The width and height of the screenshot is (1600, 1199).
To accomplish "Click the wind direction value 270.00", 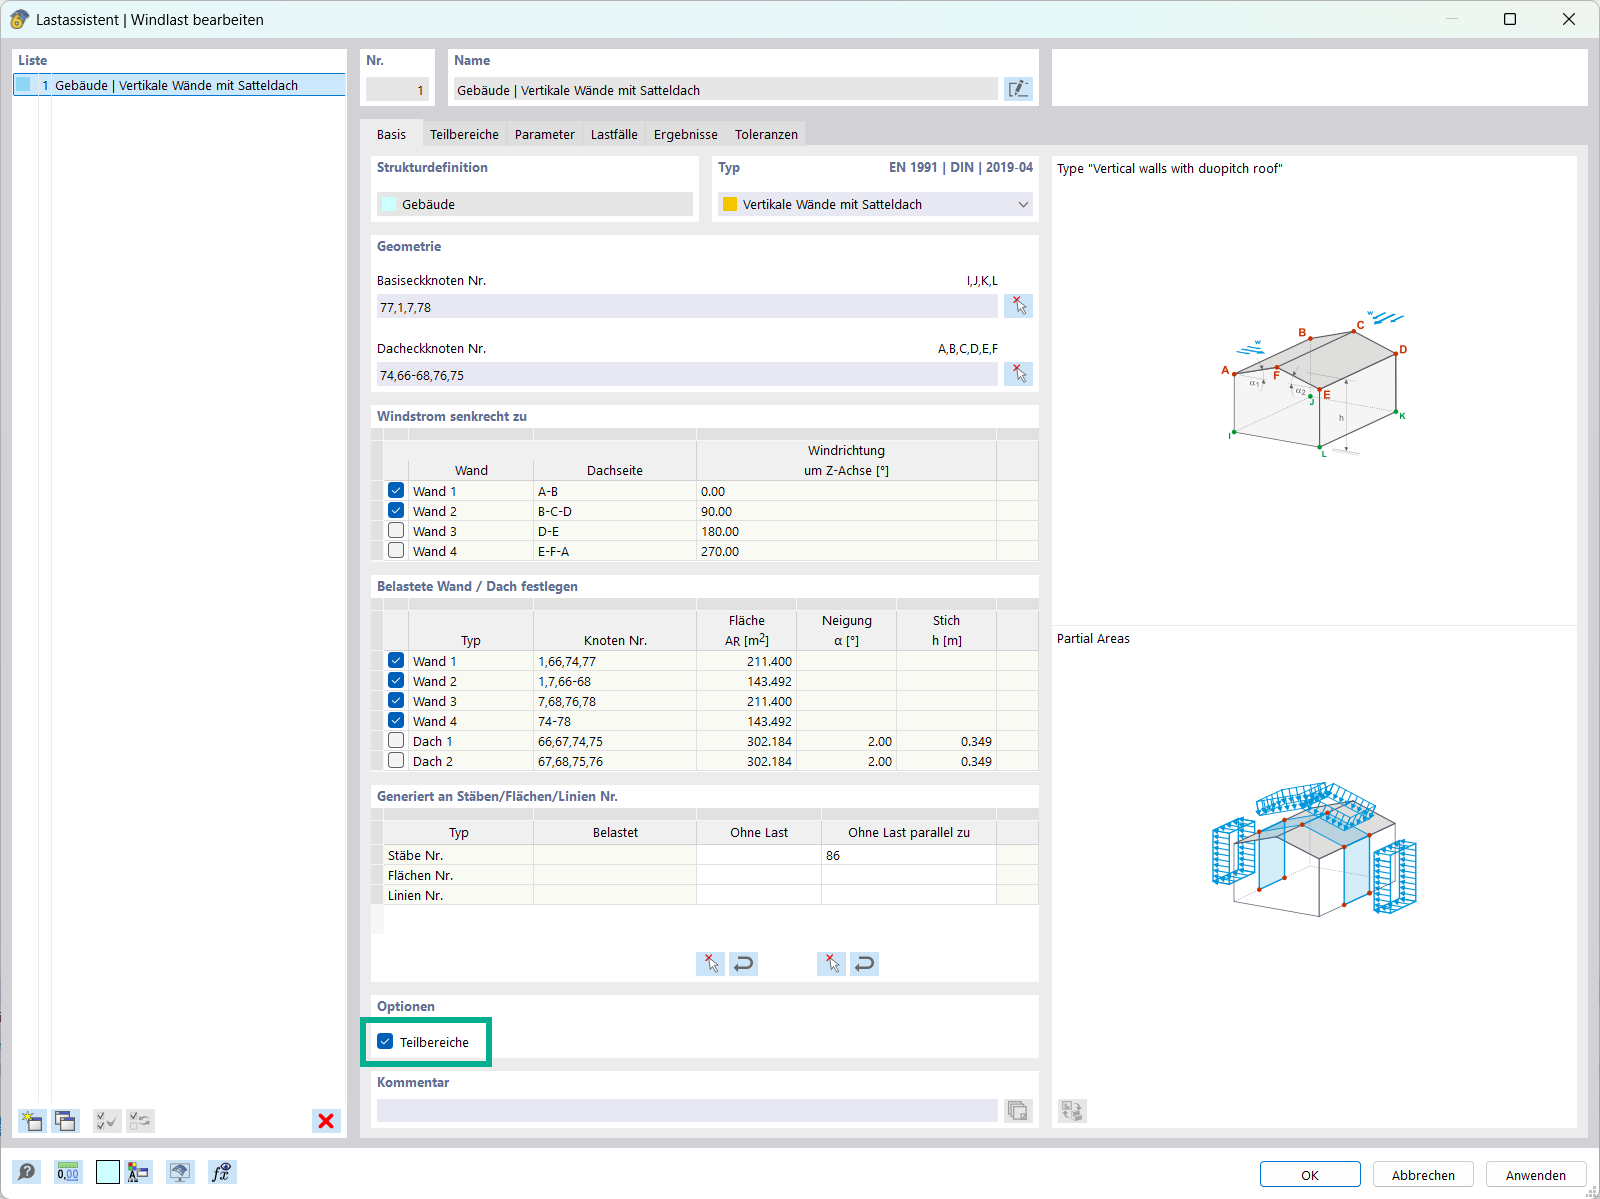I will pyautogui.click(x=846, y=551).
